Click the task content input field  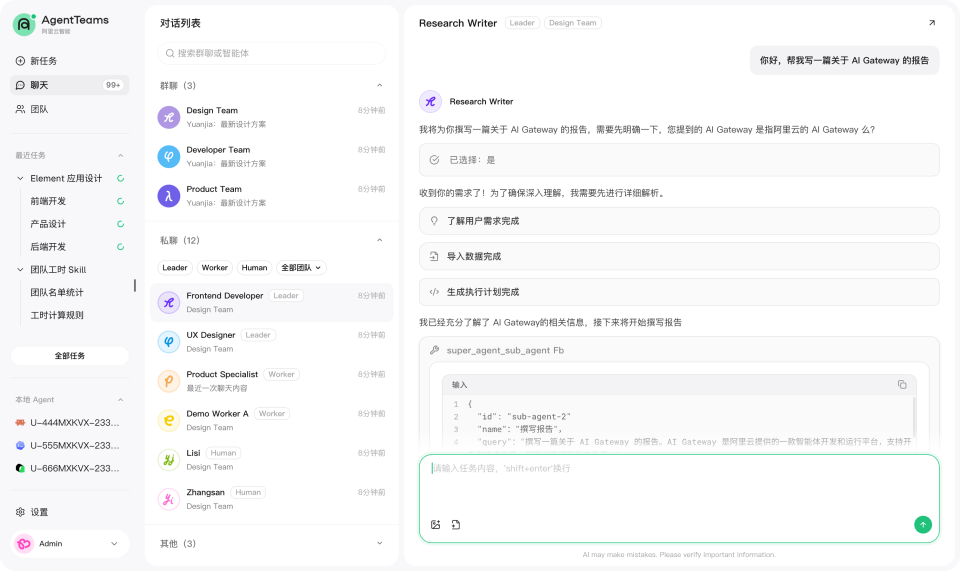click(679, 485)
